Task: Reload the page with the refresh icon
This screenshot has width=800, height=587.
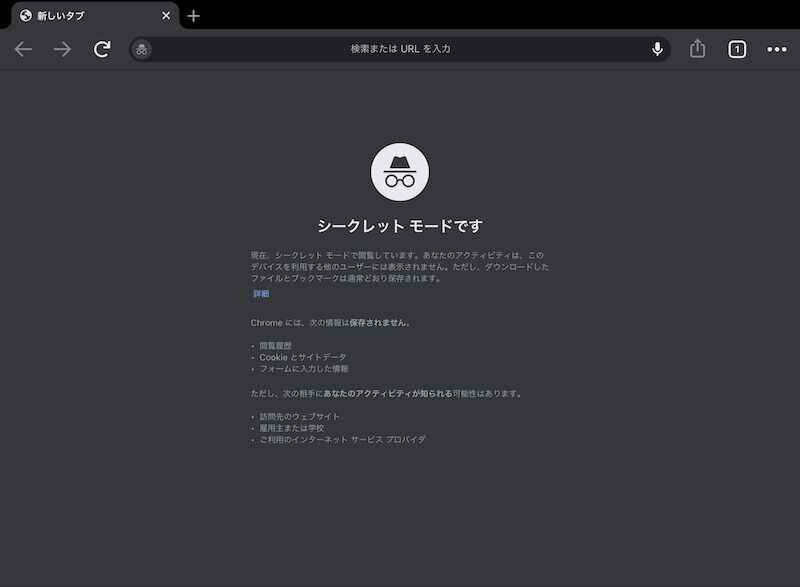Action: [102, 49]
